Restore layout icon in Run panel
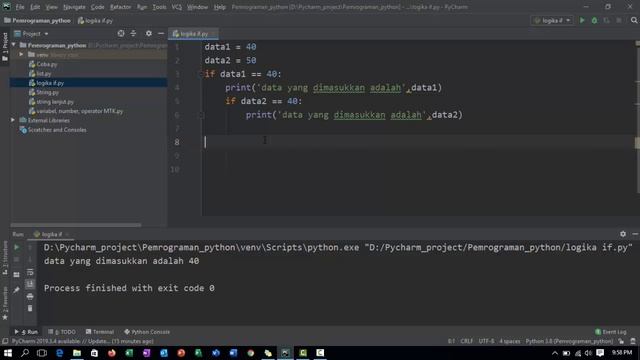 (16, 275)
